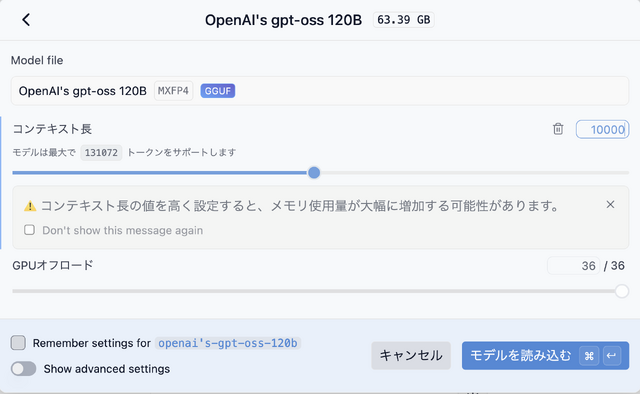This screenshot has height=394, width=640.
Task: Click the MXFP4 quantization badge
Action: tap(173, 91)
